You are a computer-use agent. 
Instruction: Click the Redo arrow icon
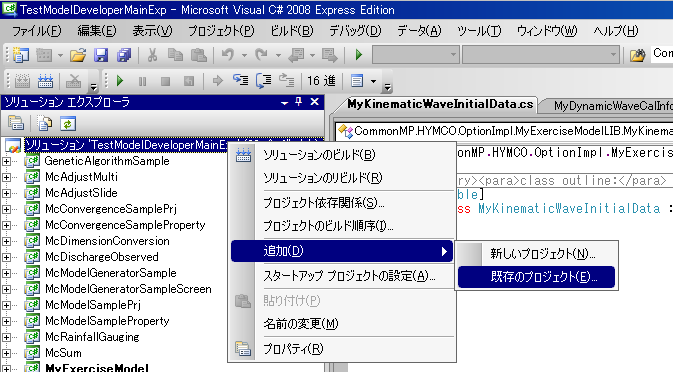261,55
